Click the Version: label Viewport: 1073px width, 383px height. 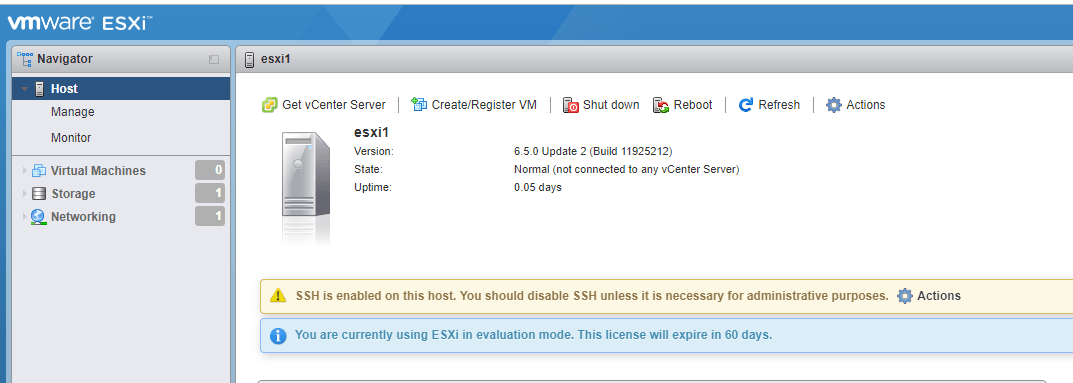point(374,151)
